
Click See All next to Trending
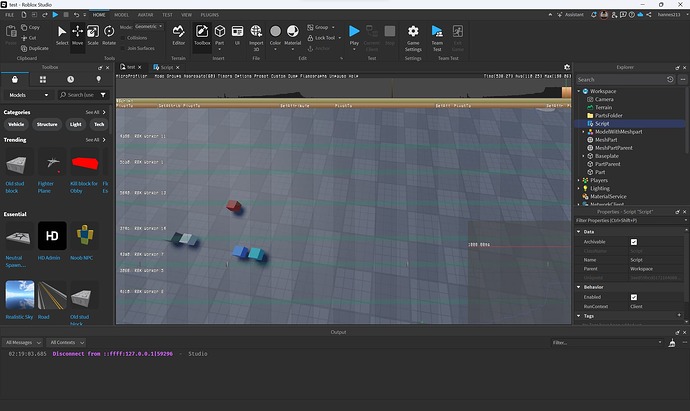[x=95, y=140]
